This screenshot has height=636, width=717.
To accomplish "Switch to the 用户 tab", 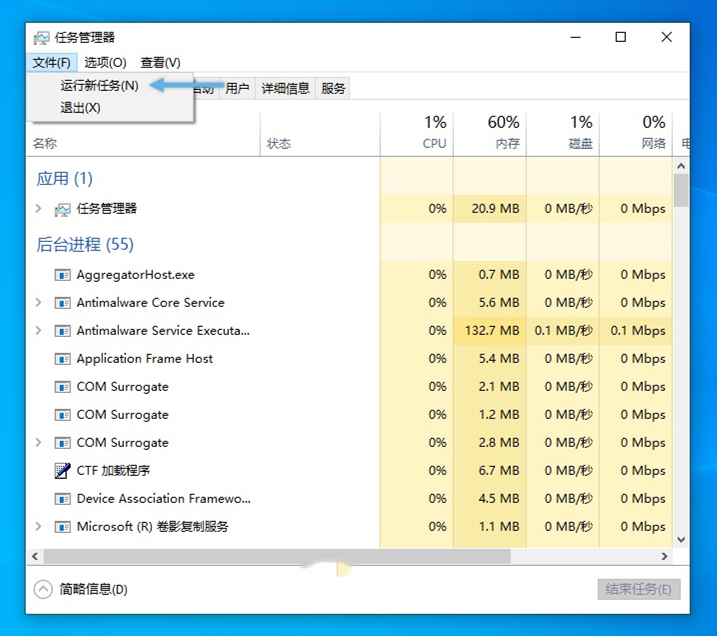I will coord(237,88).
